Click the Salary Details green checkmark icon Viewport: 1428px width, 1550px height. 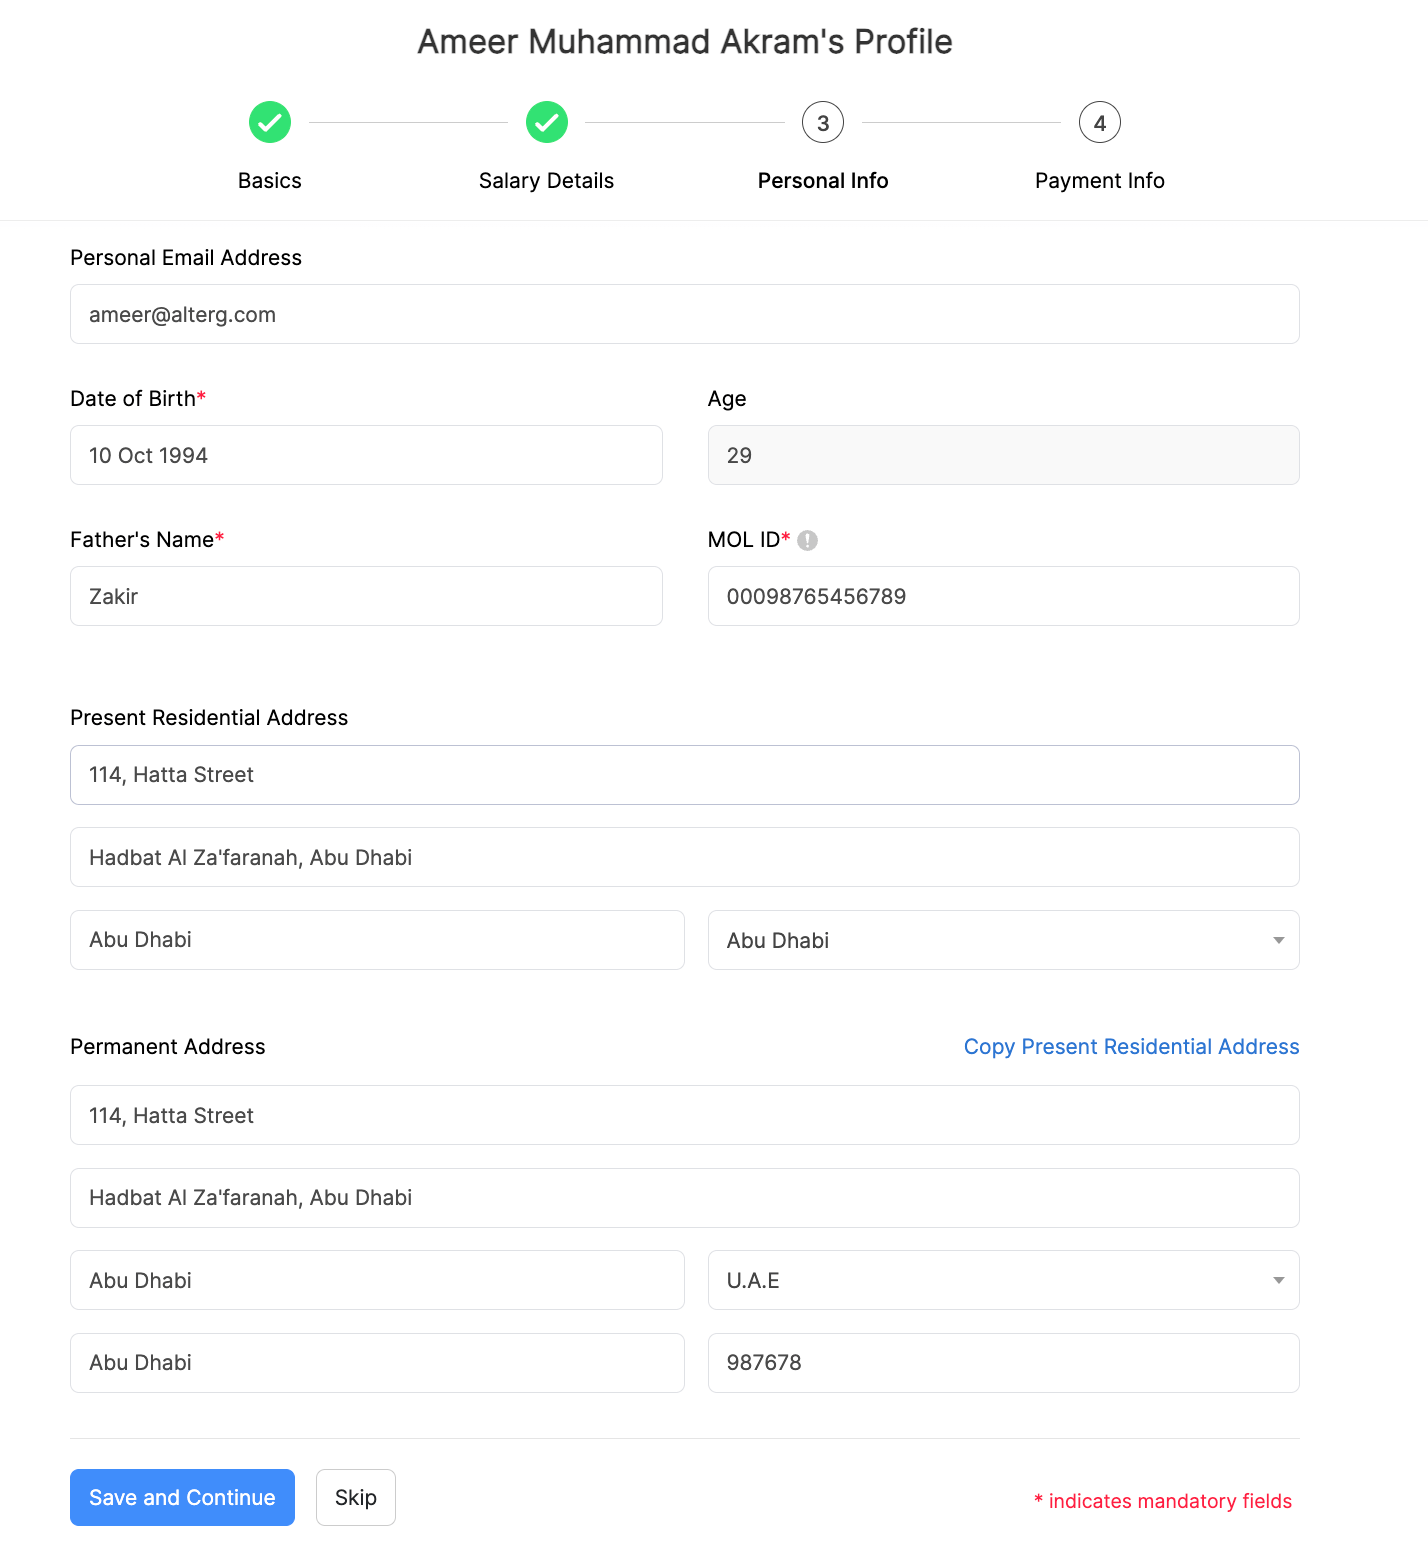(x=547, y=122)
